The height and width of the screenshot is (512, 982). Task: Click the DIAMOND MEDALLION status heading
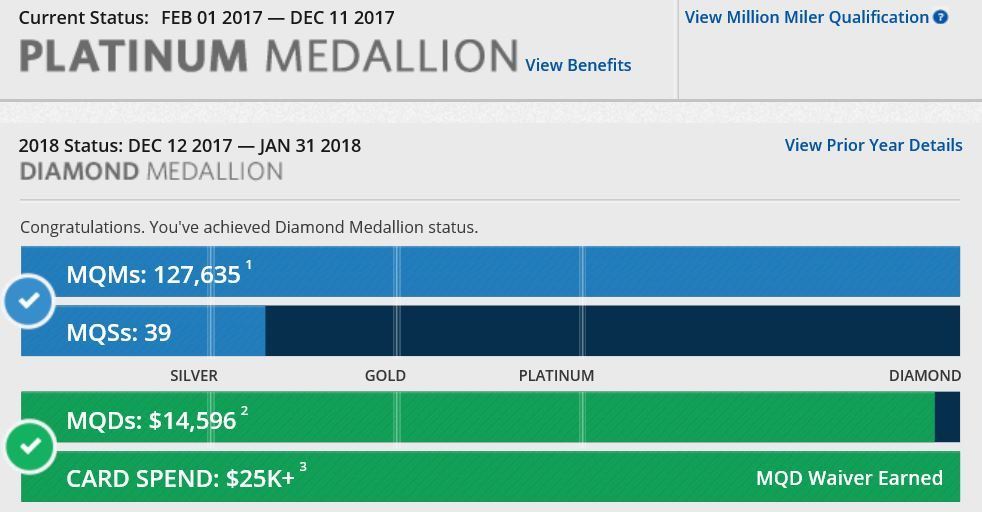pyautogui.click(x=151, y=172)
